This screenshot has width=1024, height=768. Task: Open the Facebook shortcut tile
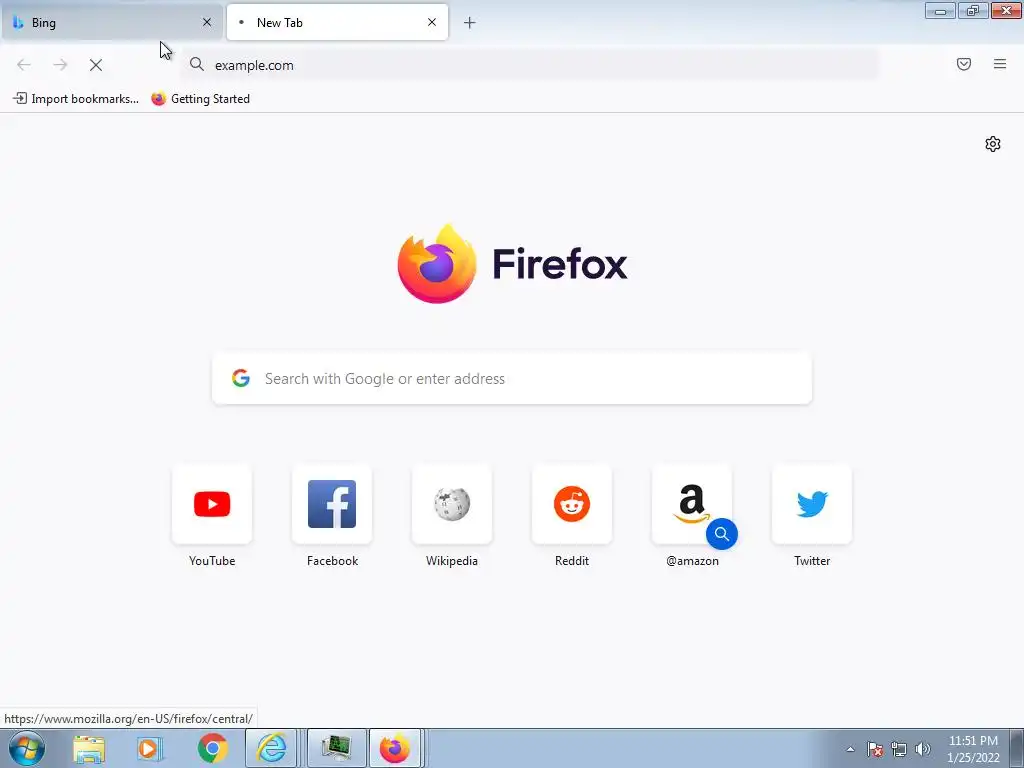[x=332, y=504]
